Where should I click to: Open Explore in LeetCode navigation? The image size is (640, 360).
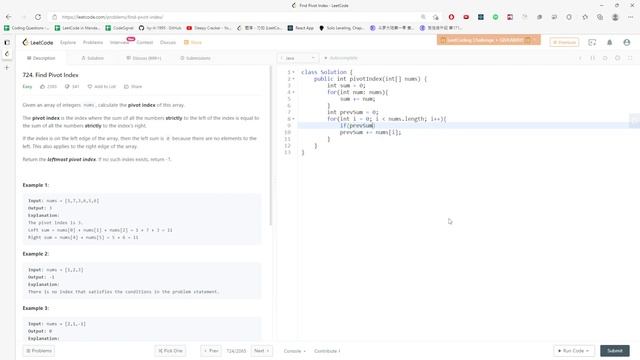68,42
